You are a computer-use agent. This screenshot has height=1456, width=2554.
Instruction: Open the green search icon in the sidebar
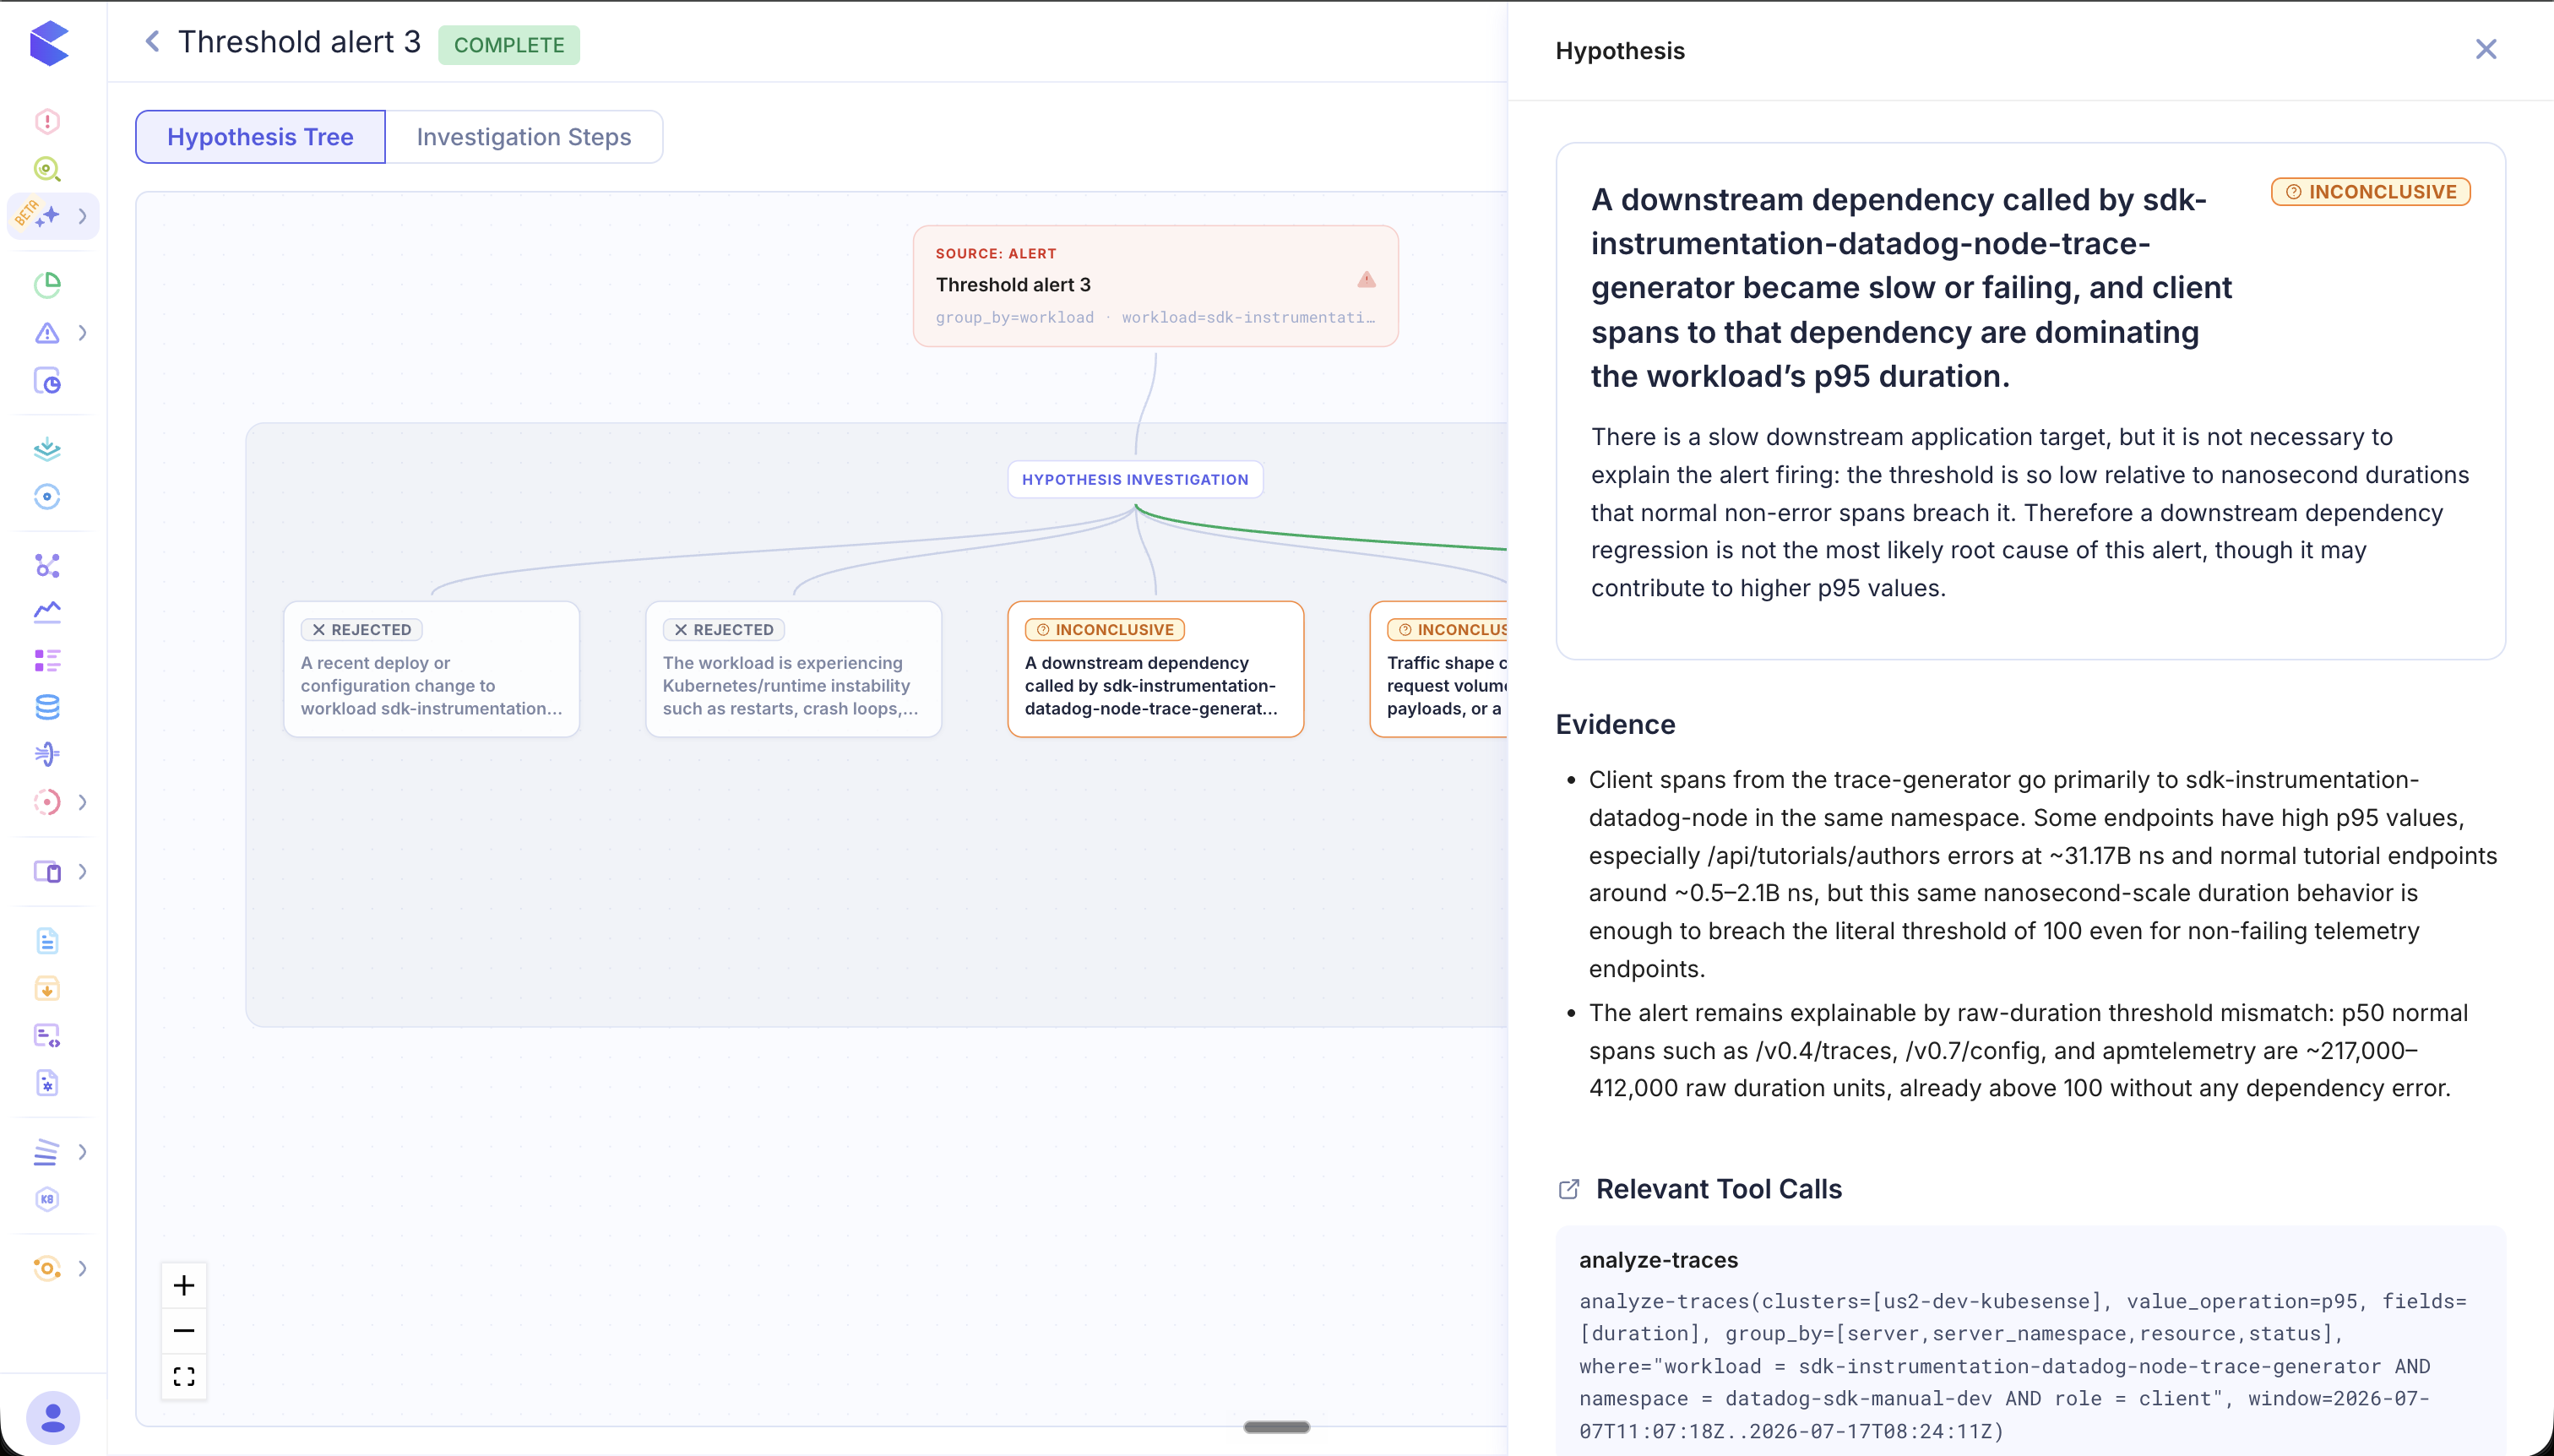click(47, 169)
